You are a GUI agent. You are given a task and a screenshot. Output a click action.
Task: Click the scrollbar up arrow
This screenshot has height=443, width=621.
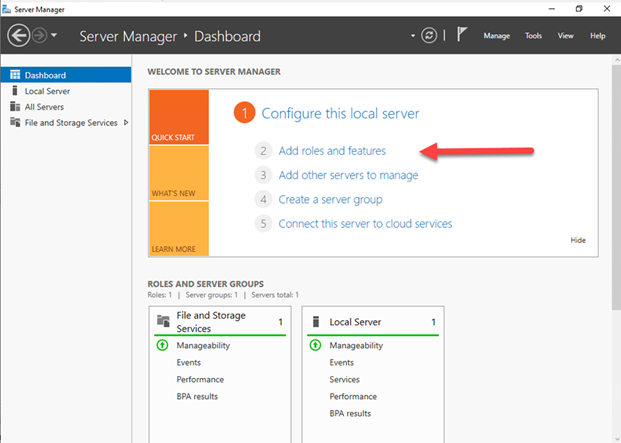coord(617,60)
